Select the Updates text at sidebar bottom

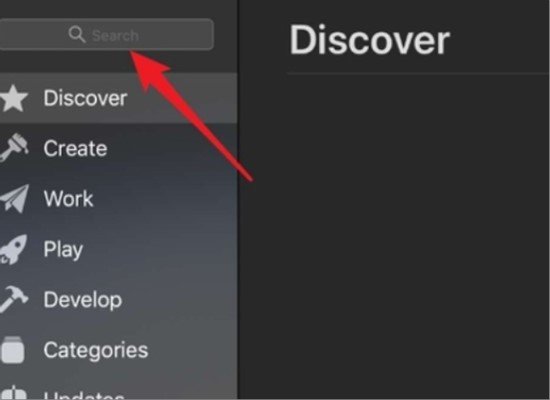click(x=84, y=395)
